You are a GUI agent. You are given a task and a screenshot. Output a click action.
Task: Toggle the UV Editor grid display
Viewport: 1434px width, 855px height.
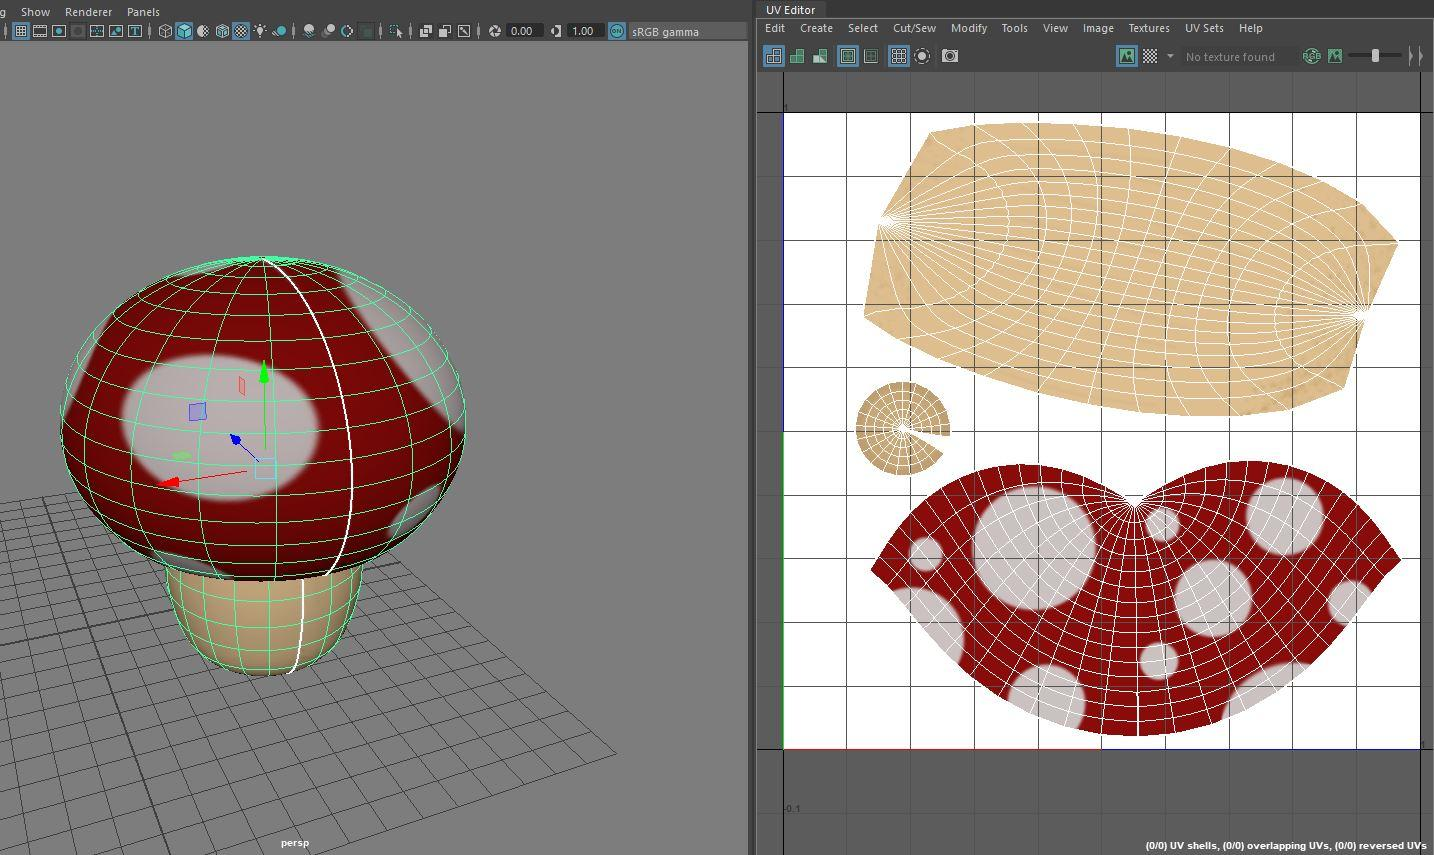pyautogui.click(x=898, y=56)
